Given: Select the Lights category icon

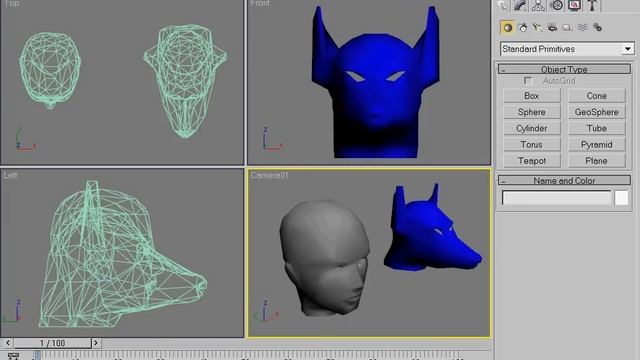Looking at the screenshot, I should pos(538,28).
